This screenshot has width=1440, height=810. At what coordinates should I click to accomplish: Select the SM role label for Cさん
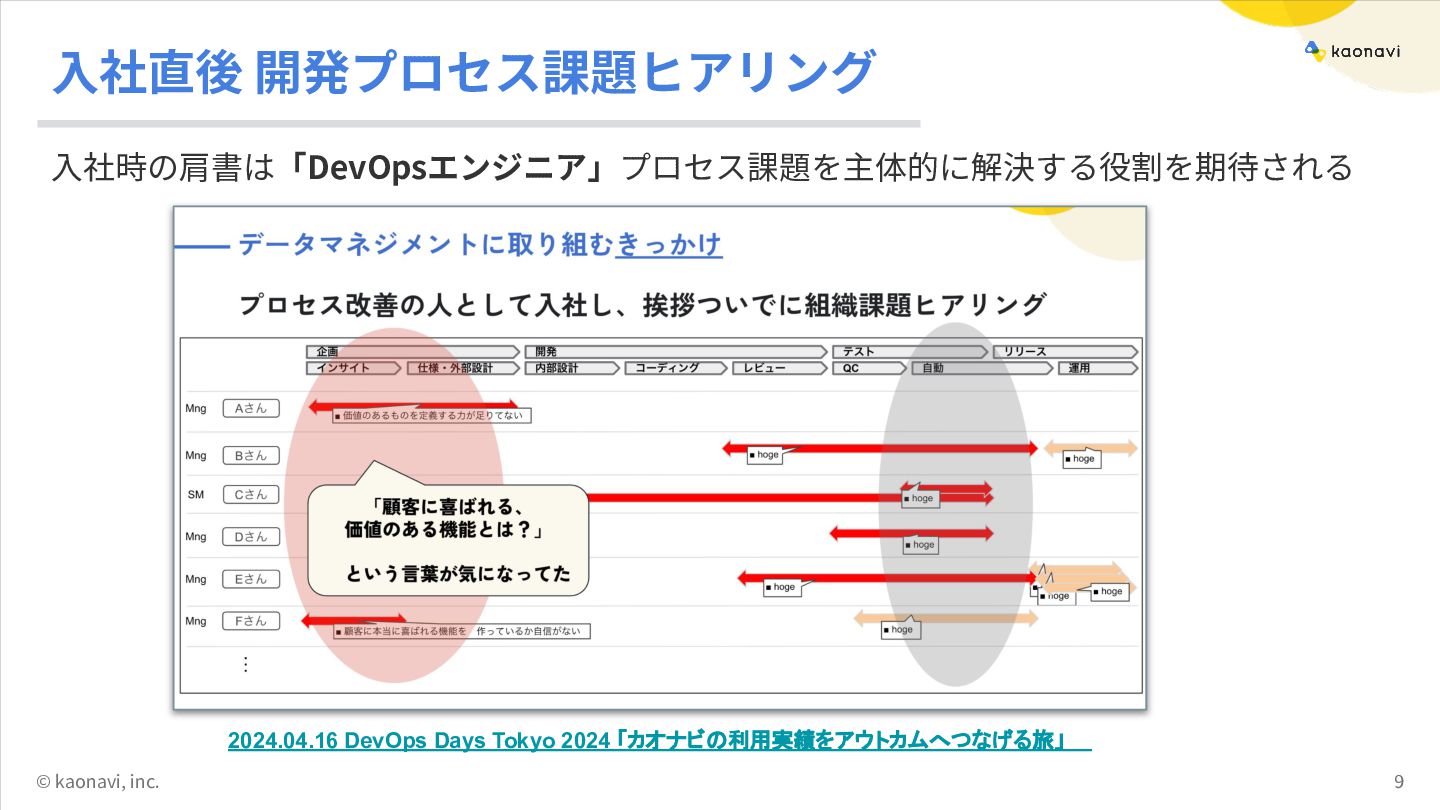click(x=196, y=494)
